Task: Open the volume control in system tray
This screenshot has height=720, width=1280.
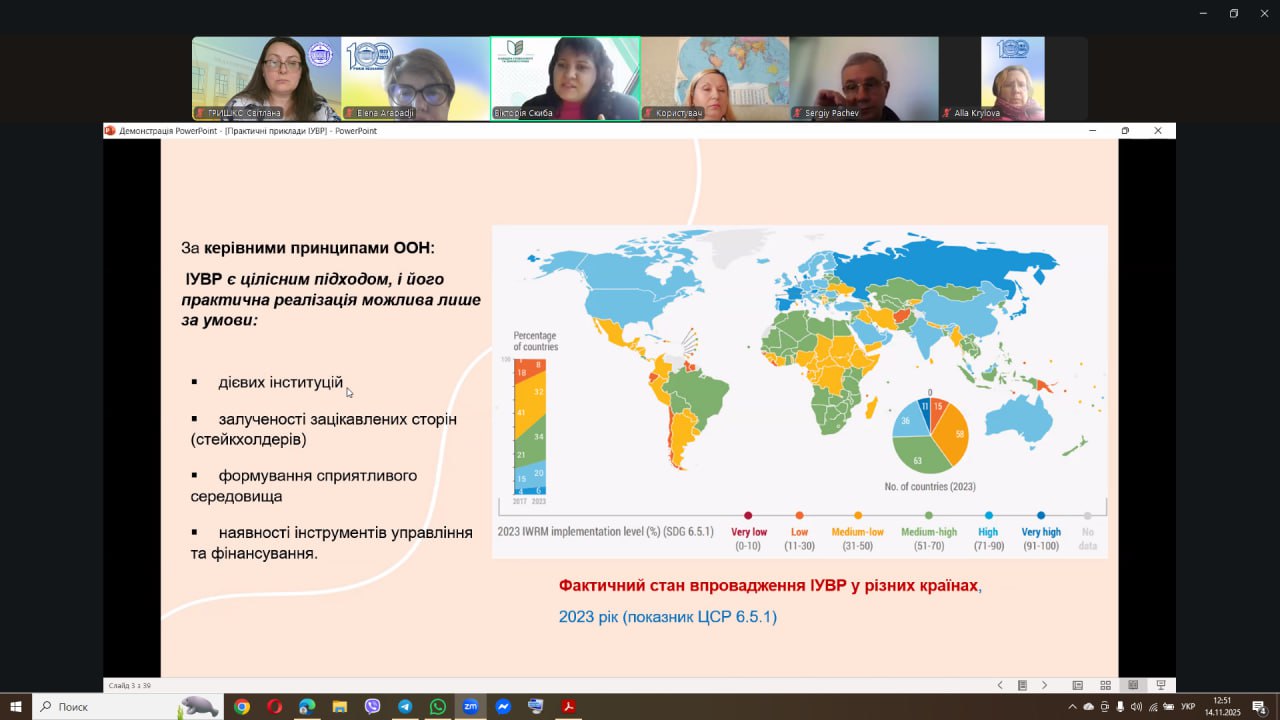Action: [x=1136, y=707]
